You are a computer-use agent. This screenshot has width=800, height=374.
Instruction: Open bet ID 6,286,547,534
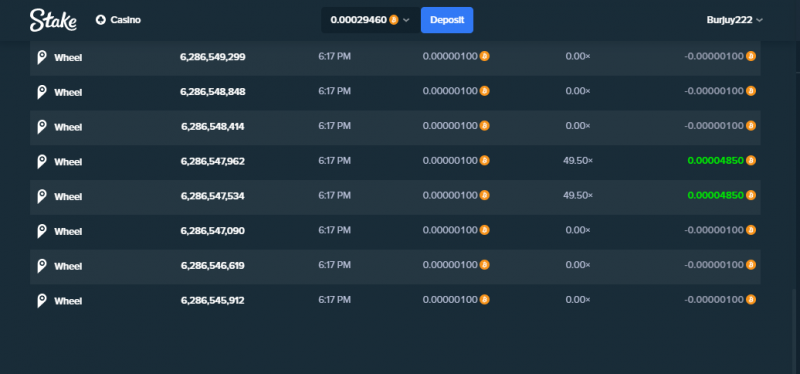[x=213, y=196]
